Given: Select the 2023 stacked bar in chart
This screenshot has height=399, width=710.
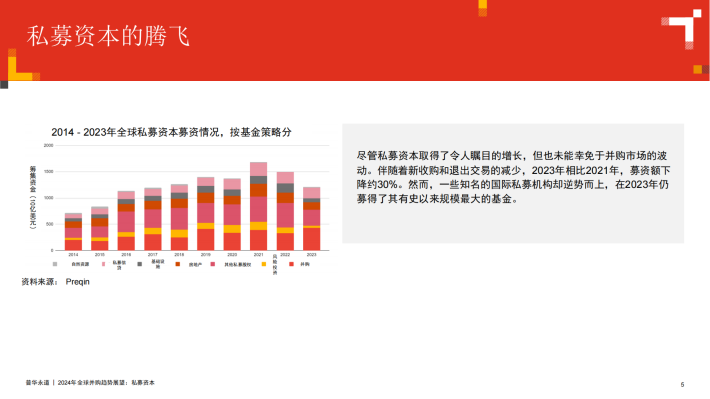Looking at the screenshot, I should (312, 219).
